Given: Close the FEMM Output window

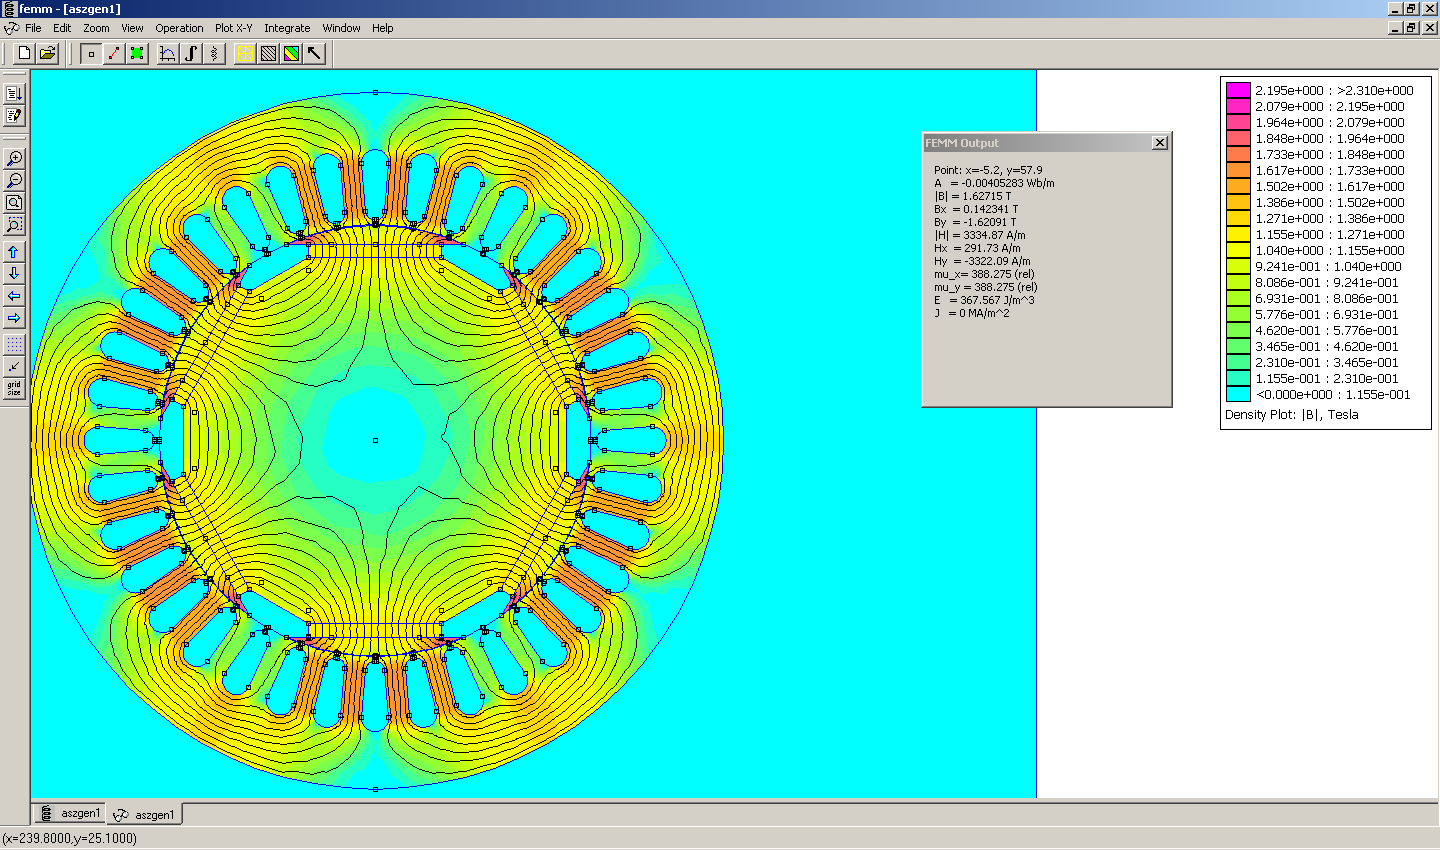Looking at the screenshot, I should coord(1160,143).
